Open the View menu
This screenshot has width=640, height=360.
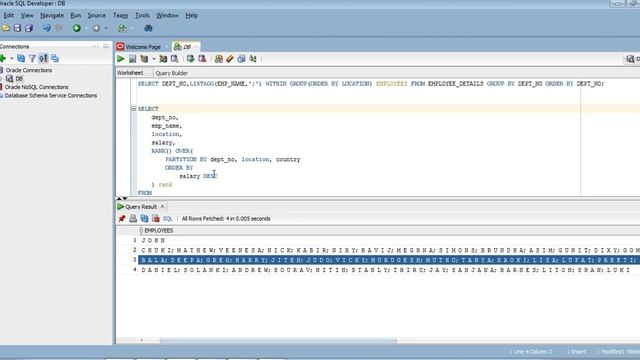click(x=27, y=16)
